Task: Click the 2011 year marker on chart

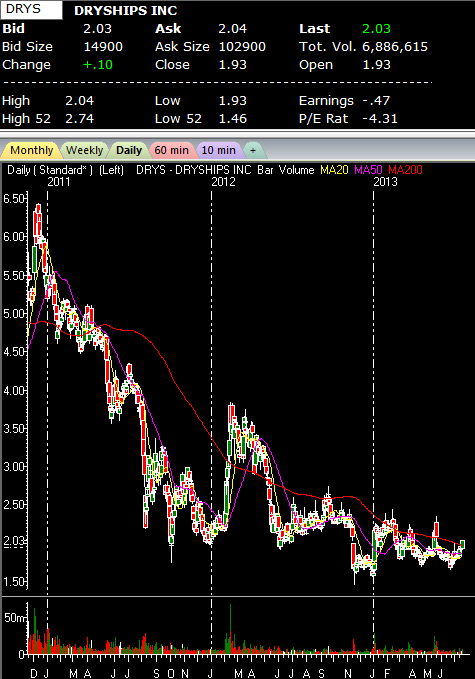Action: pyautogui.click(x=58, y=182)
